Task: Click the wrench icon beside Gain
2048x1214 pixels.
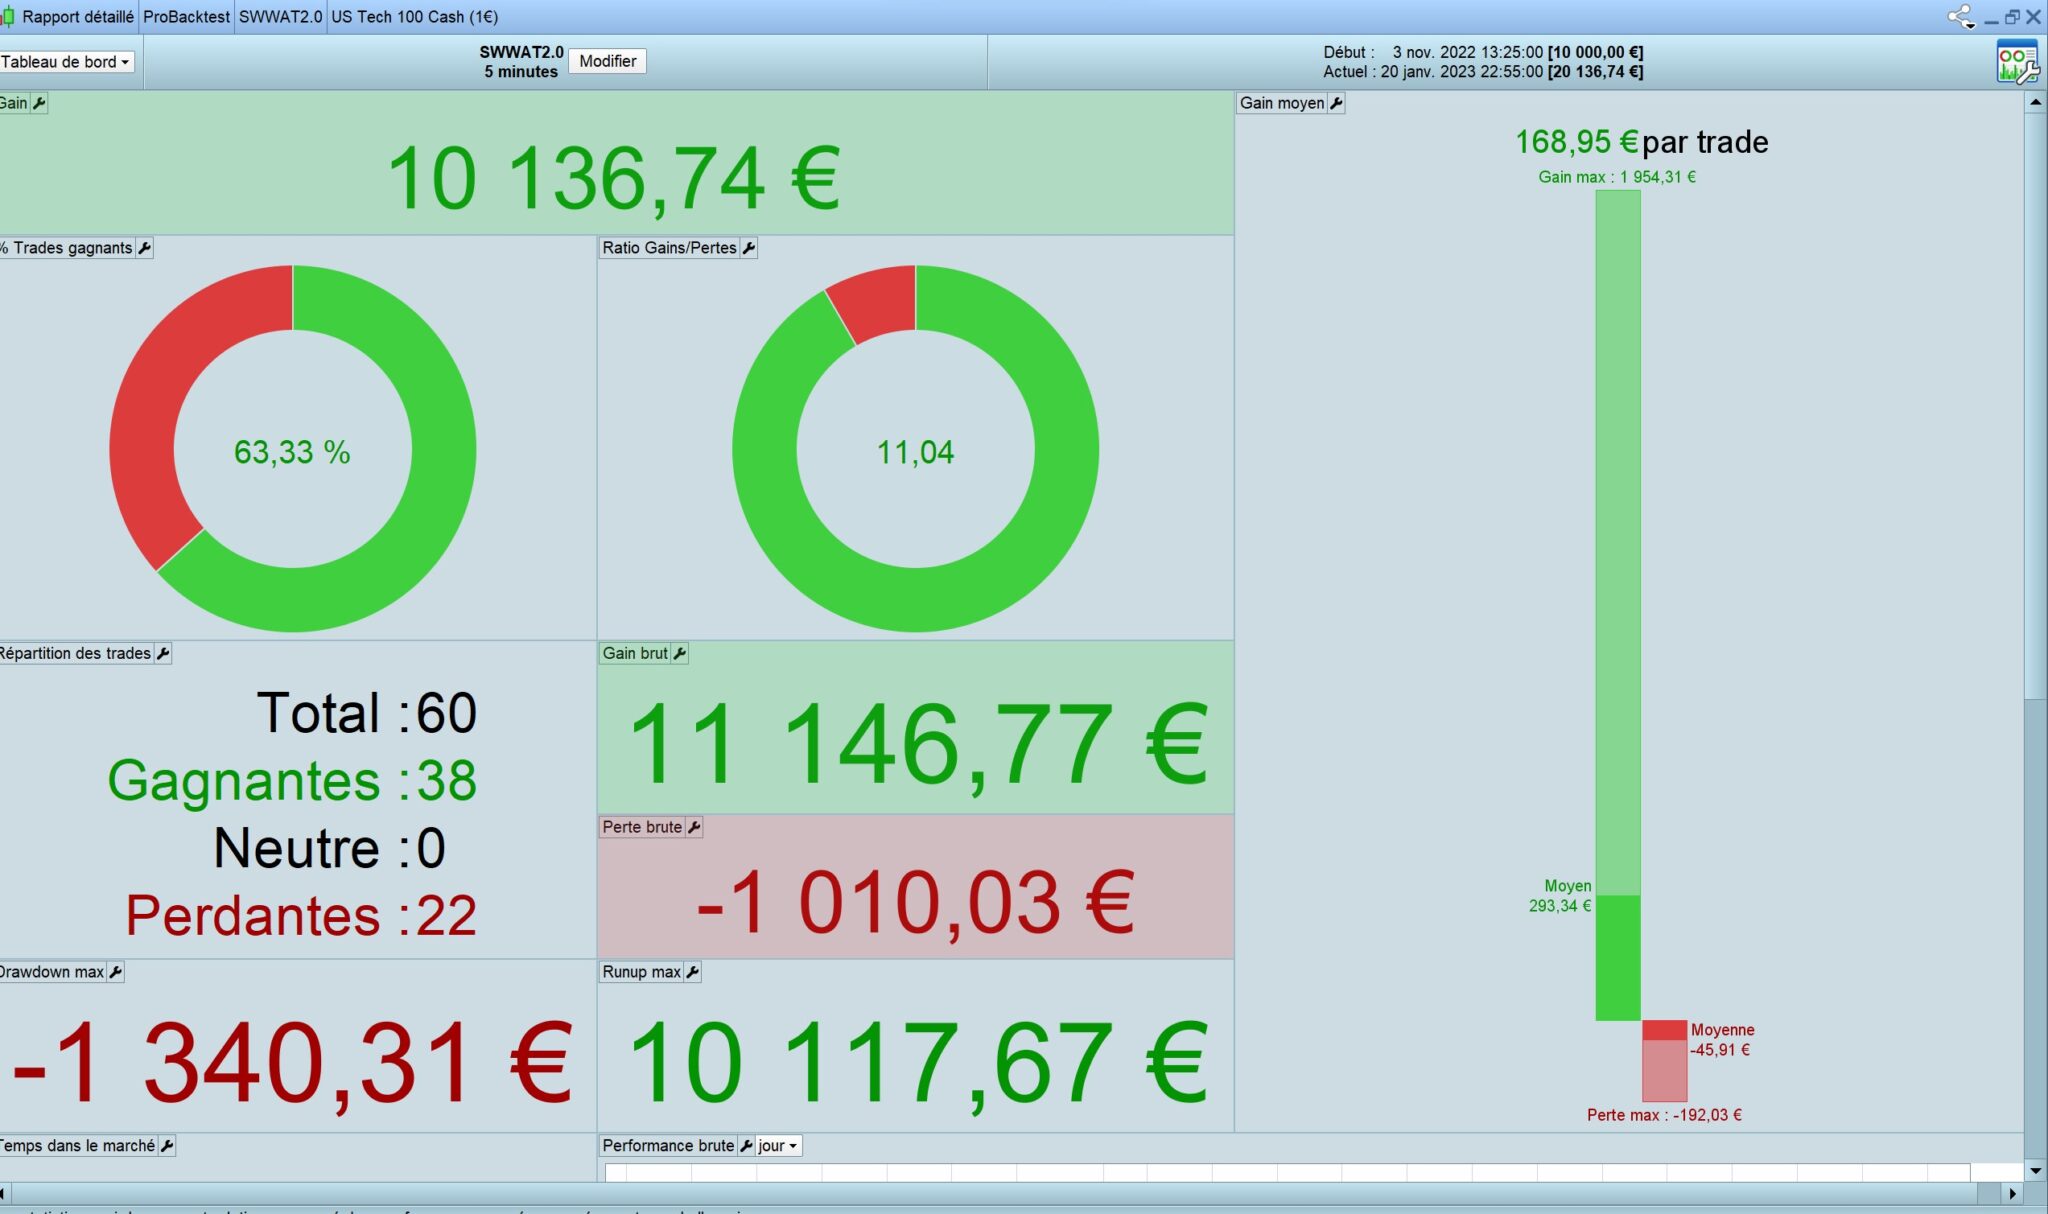Action: click(39, 103)
